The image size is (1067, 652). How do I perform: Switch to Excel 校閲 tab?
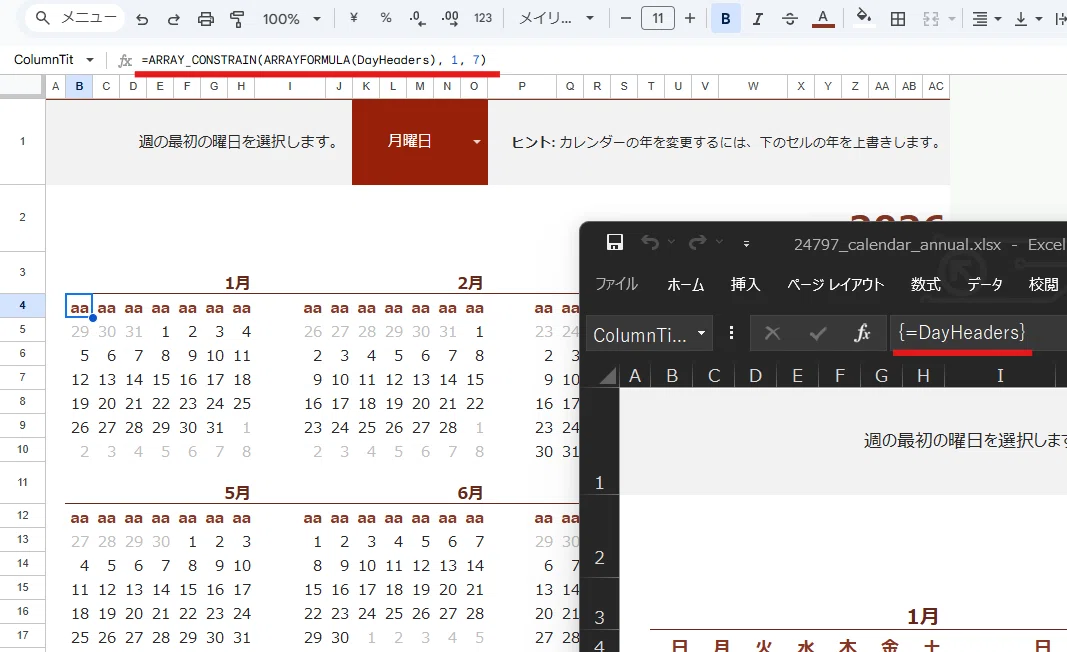click(1043, 284)
